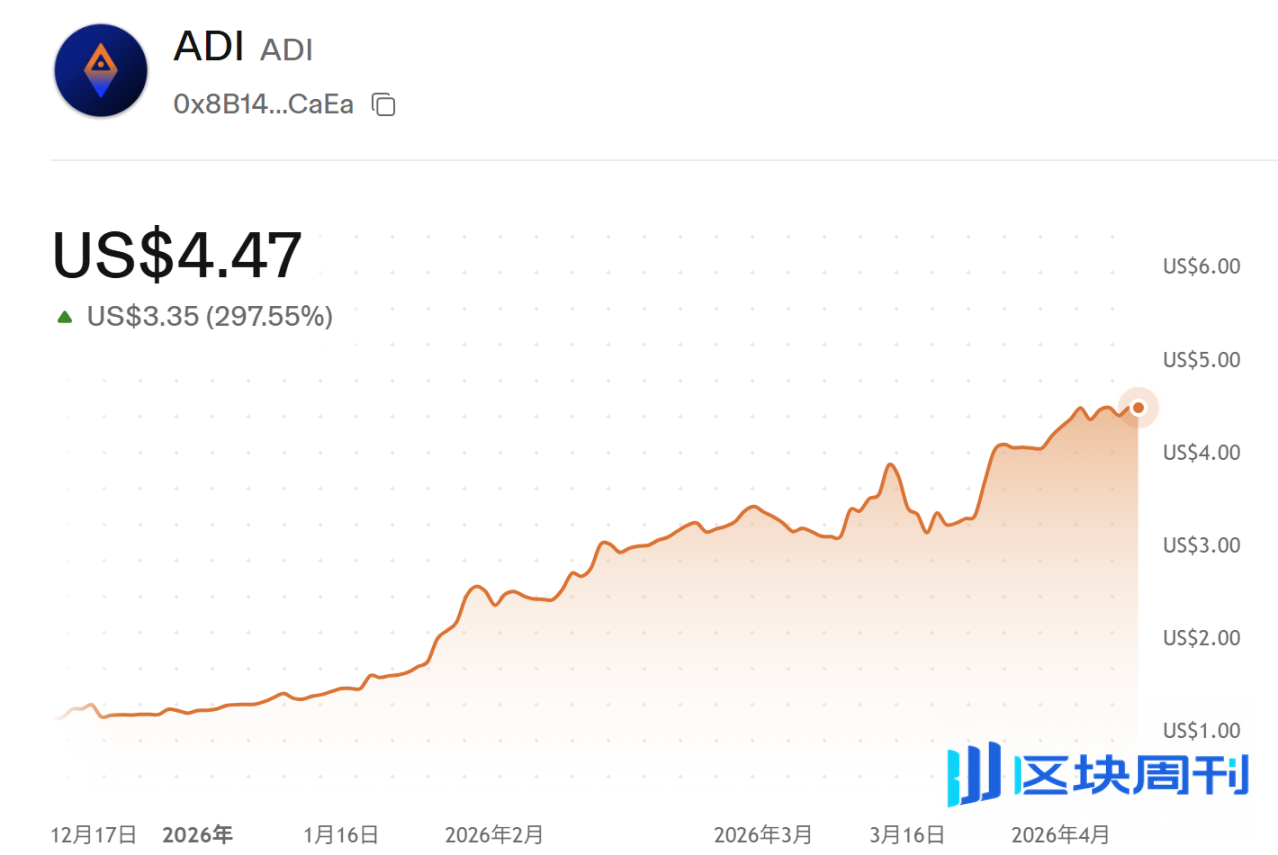Select the 3月16日 date label
Screen dimensions: 1278x855
(907, 835)
